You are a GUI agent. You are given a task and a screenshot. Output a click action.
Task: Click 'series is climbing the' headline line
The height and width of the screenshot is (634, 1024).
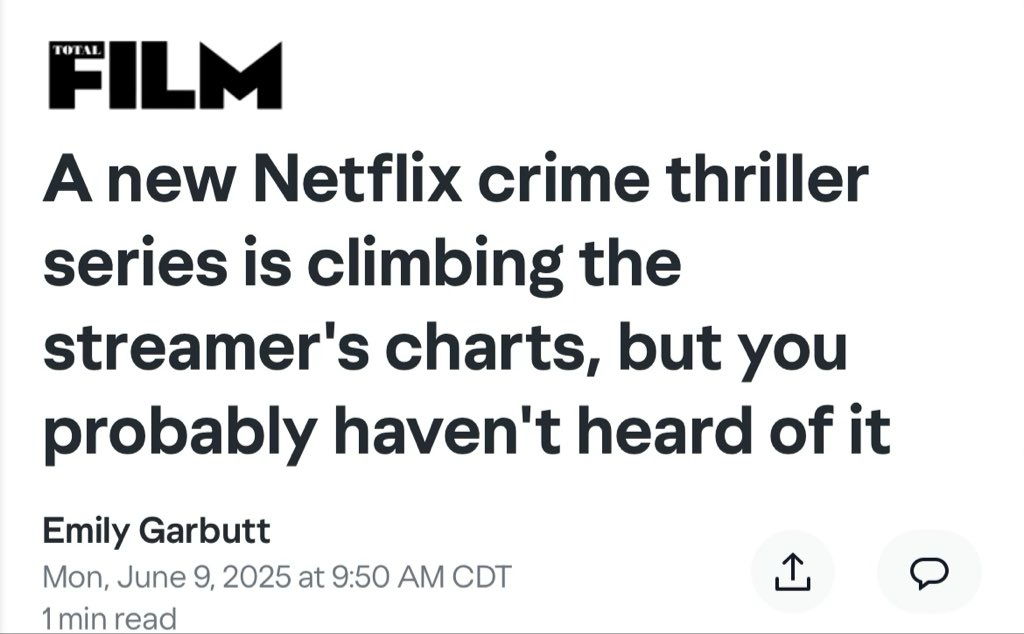coord(362,265)
